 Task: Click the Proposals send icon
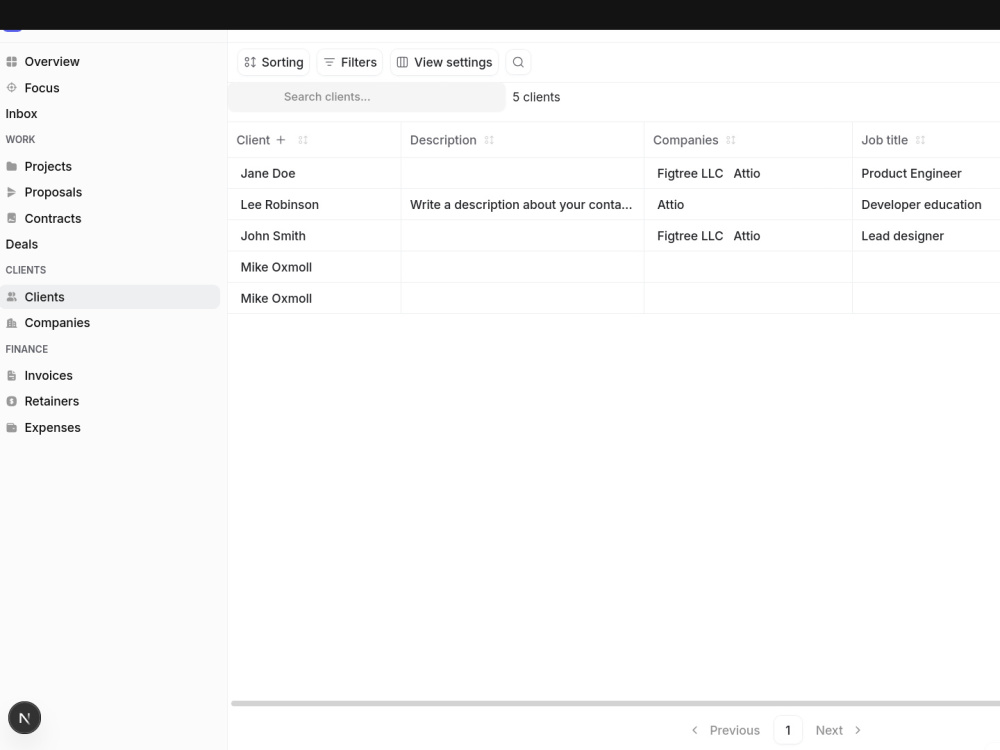point(11,193)
